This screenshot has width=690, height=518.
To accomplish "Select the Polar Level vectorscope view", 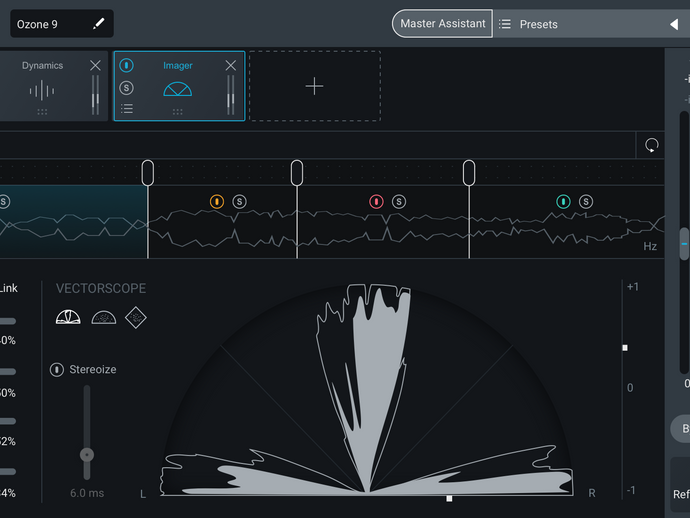I will point(68,317).
